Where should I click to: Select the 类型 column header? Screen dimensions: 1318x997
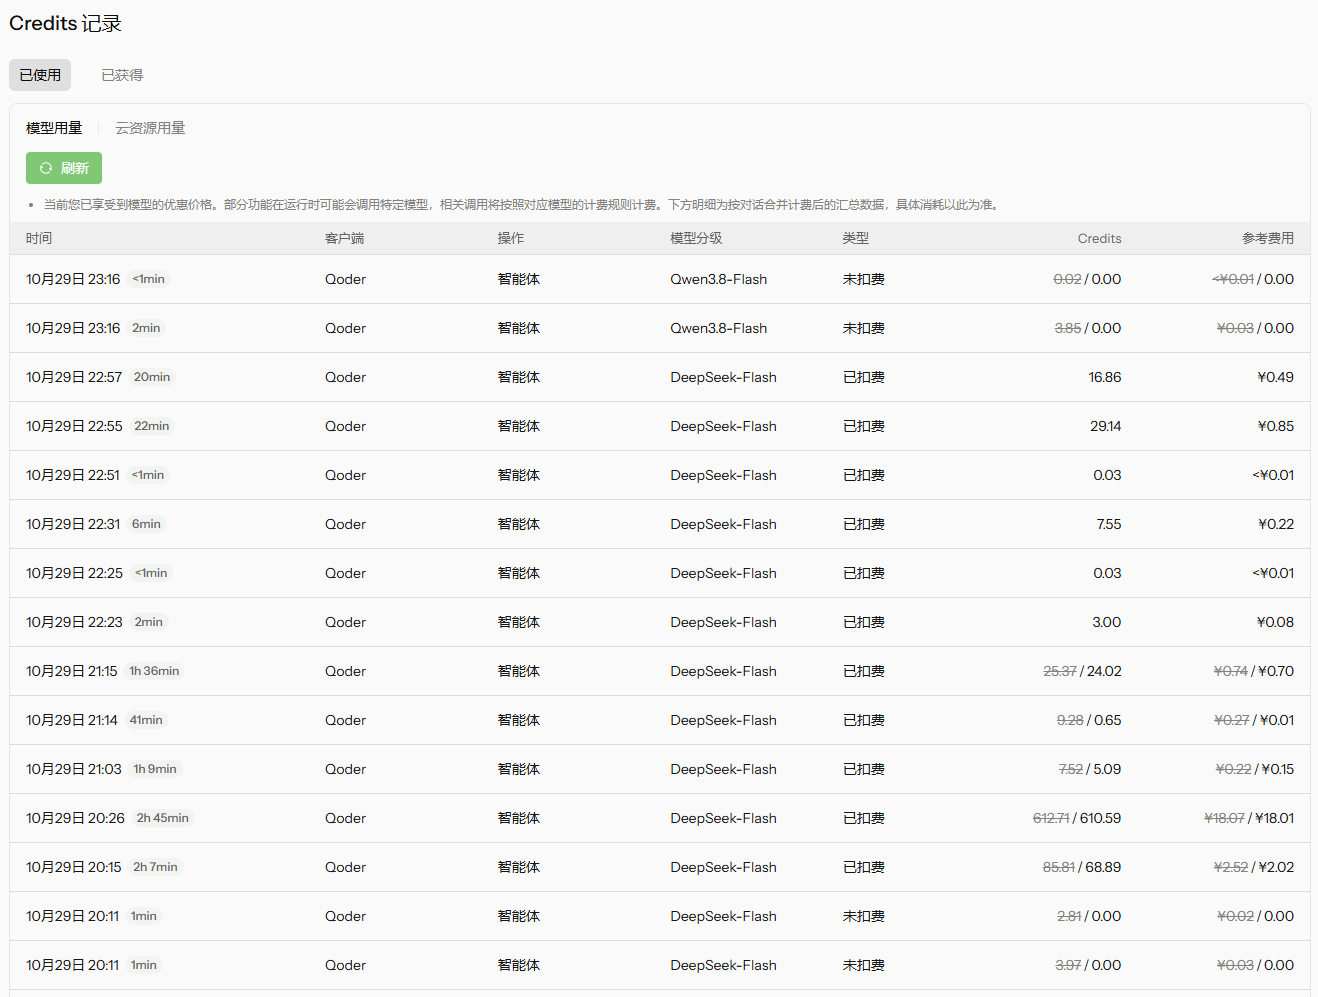(856, 238)
